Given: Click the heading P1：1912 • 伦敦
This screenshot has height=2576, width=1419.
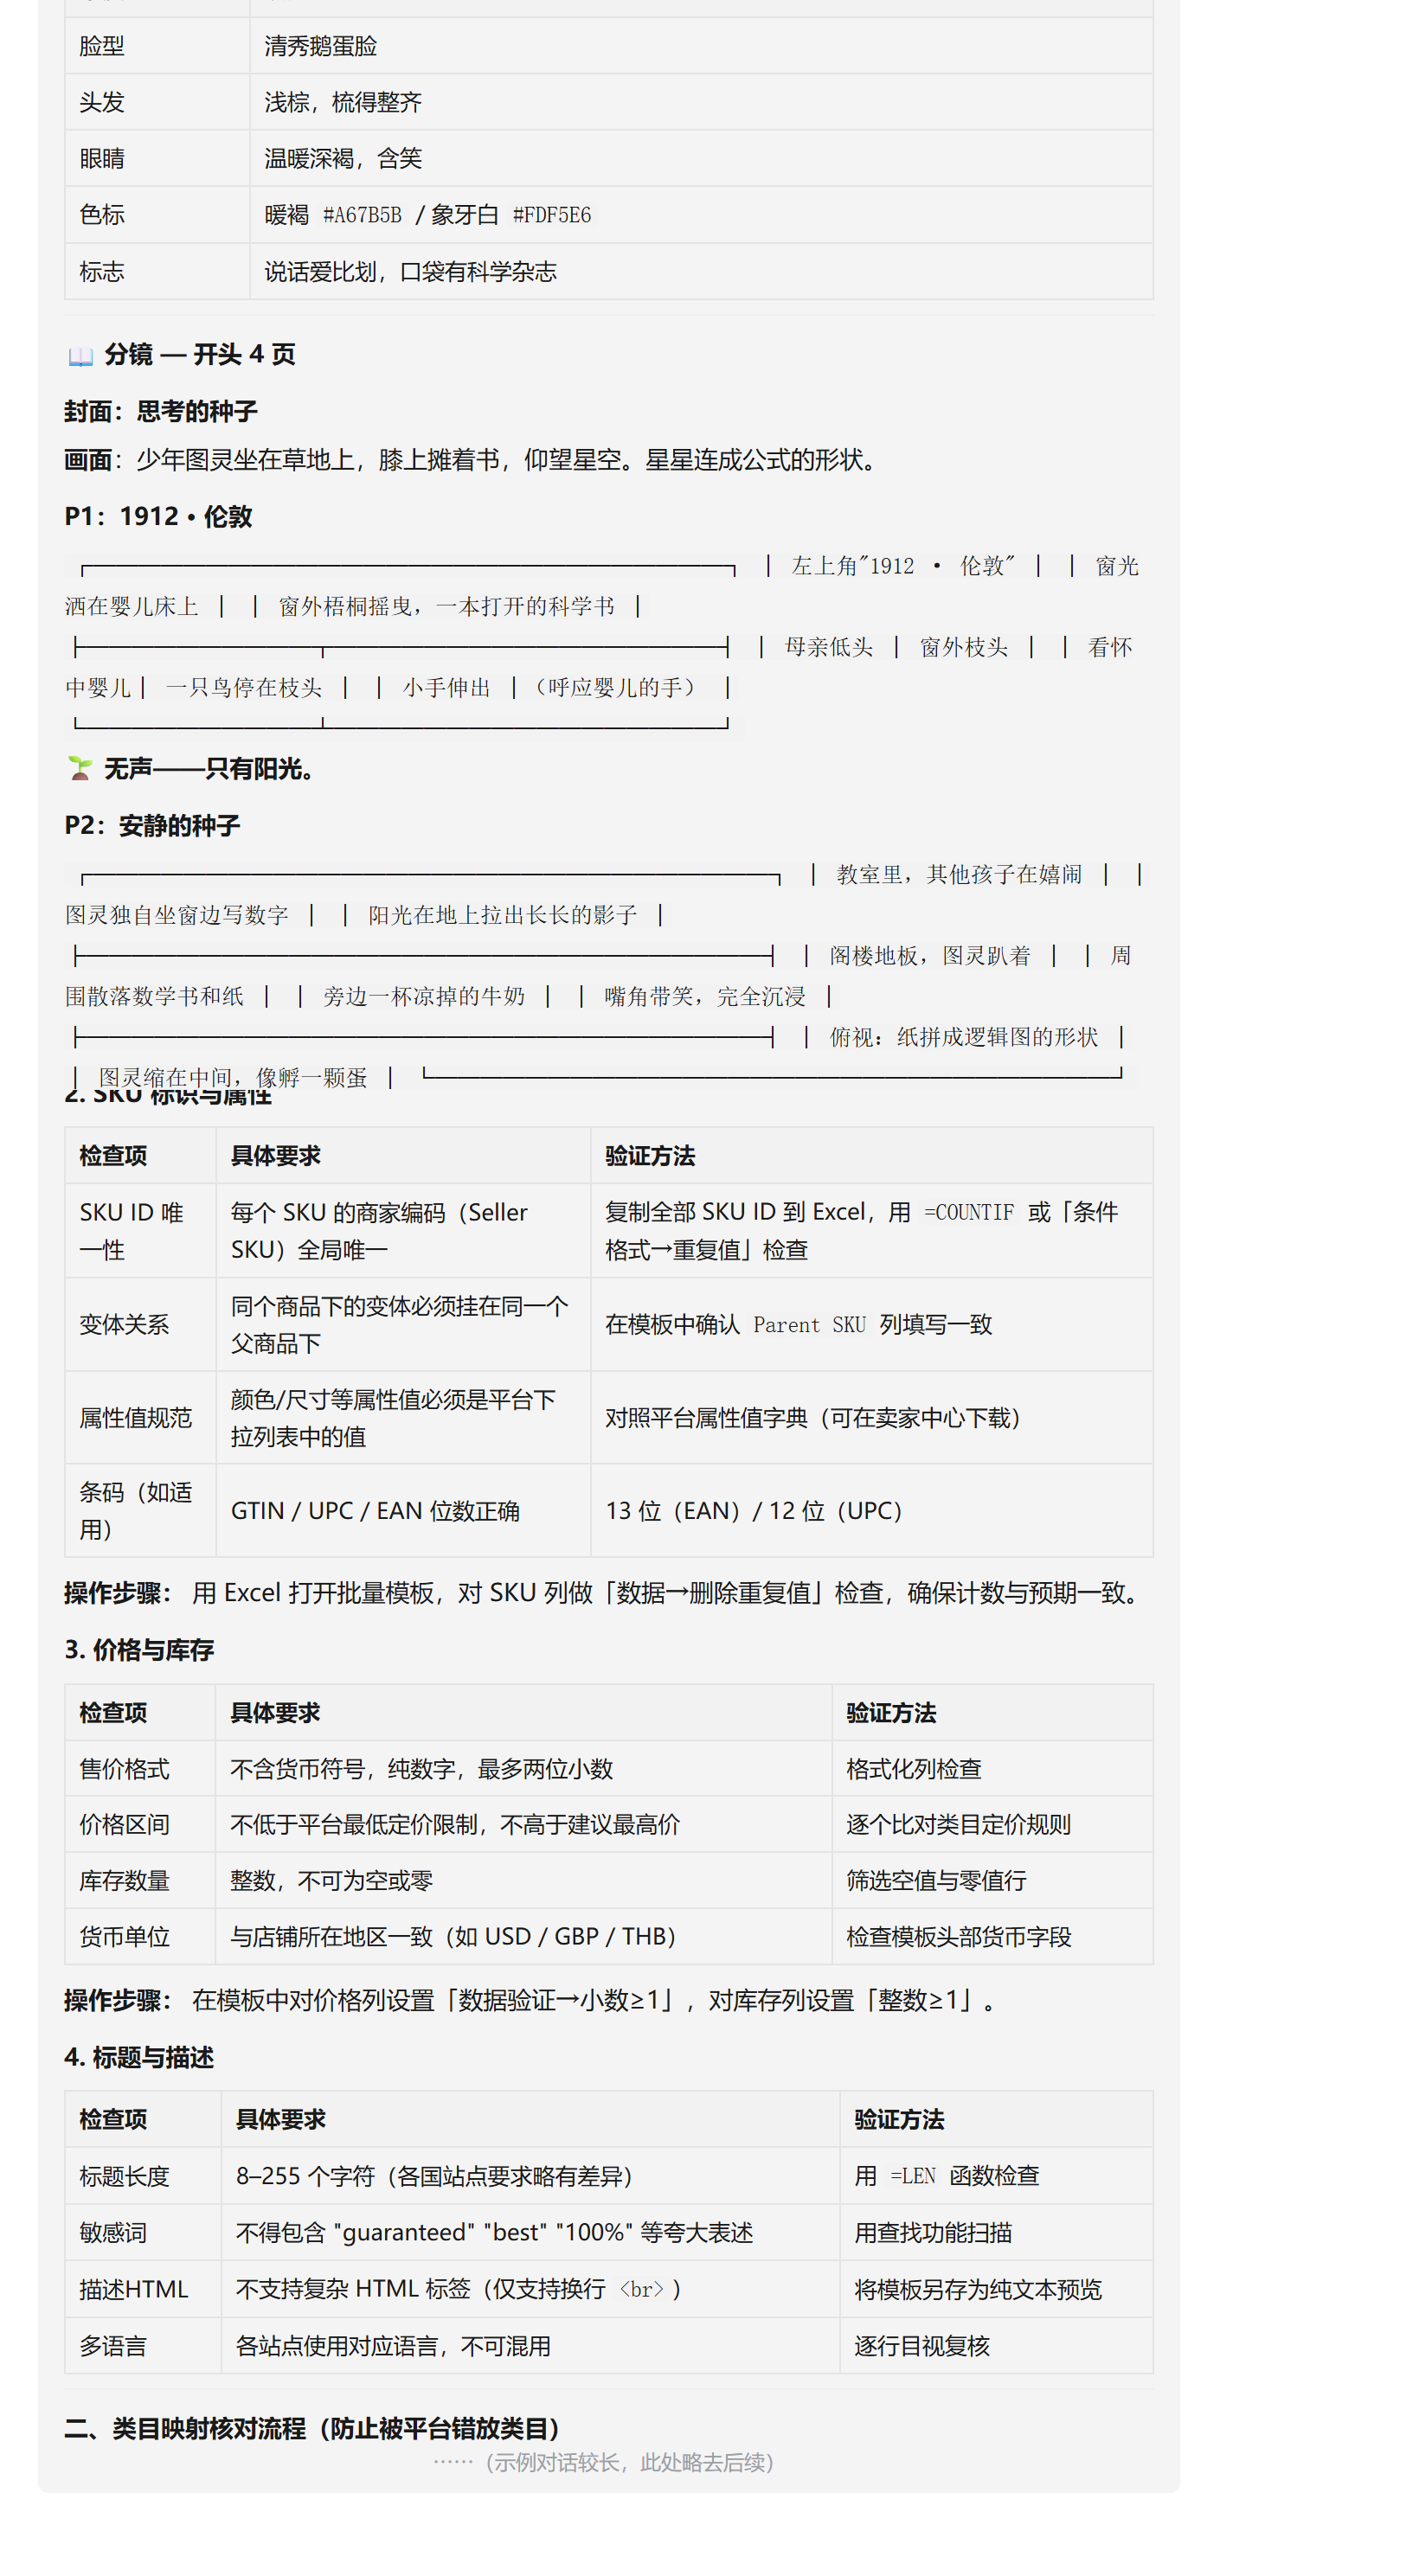Looking at the screenshot, I should 158,517.
